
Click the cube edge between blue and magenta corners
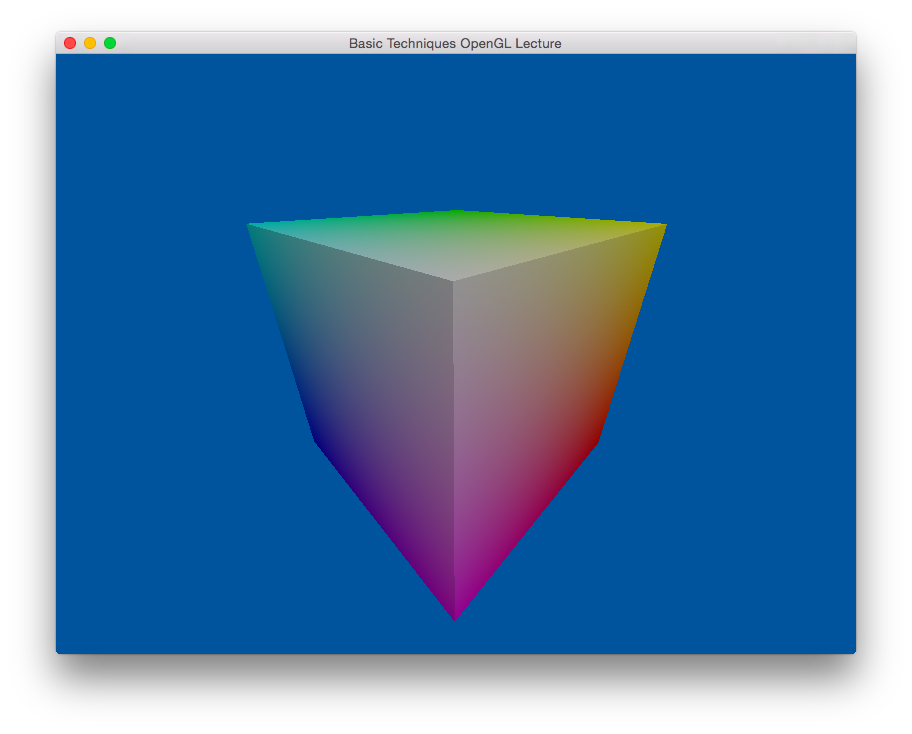[x=385, y=529]
